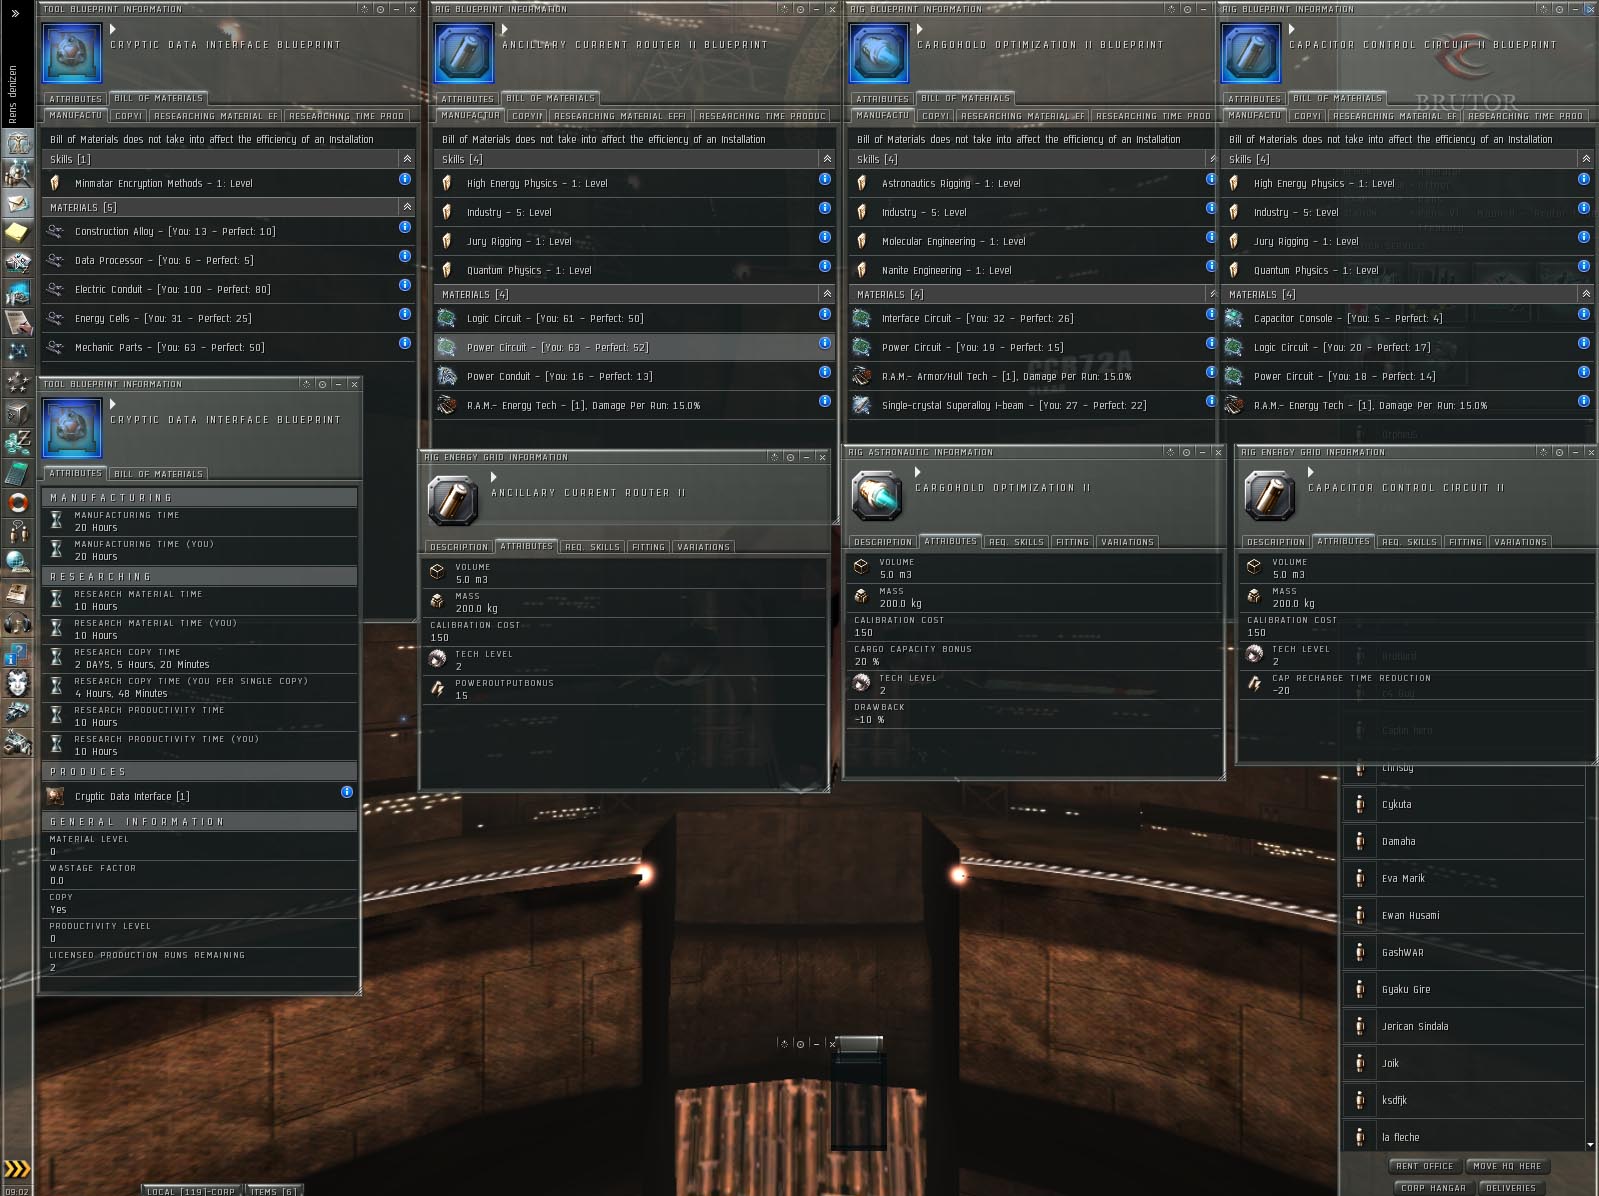Open the Corp Hangar
Screen dimensions: 1599x1196
tap(1433, 1188)
